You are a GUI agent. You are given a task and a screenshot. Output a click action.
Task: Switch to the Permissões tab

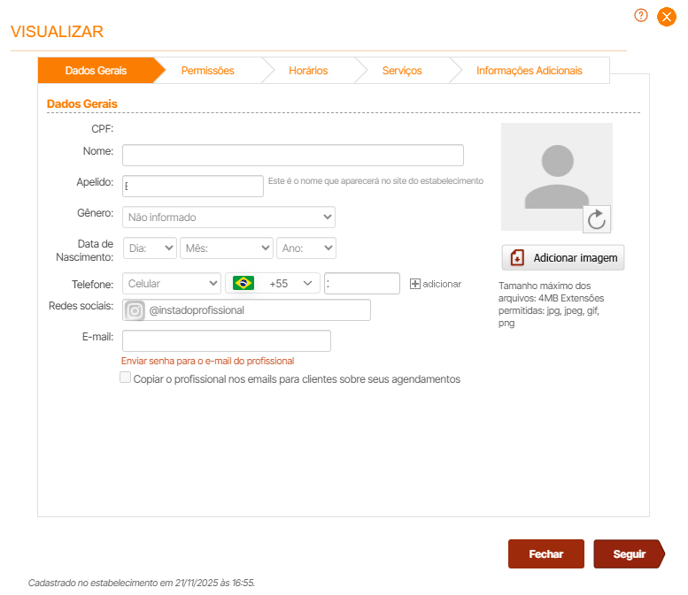click(x=207, y=71)
